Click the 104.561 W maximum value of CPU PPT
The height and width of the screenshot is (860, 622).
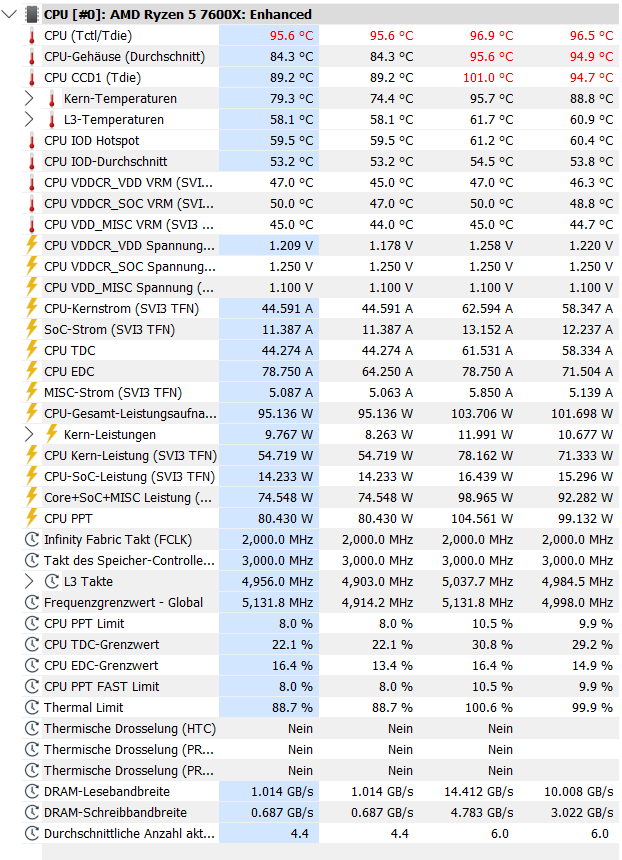(x=482, y=518)
